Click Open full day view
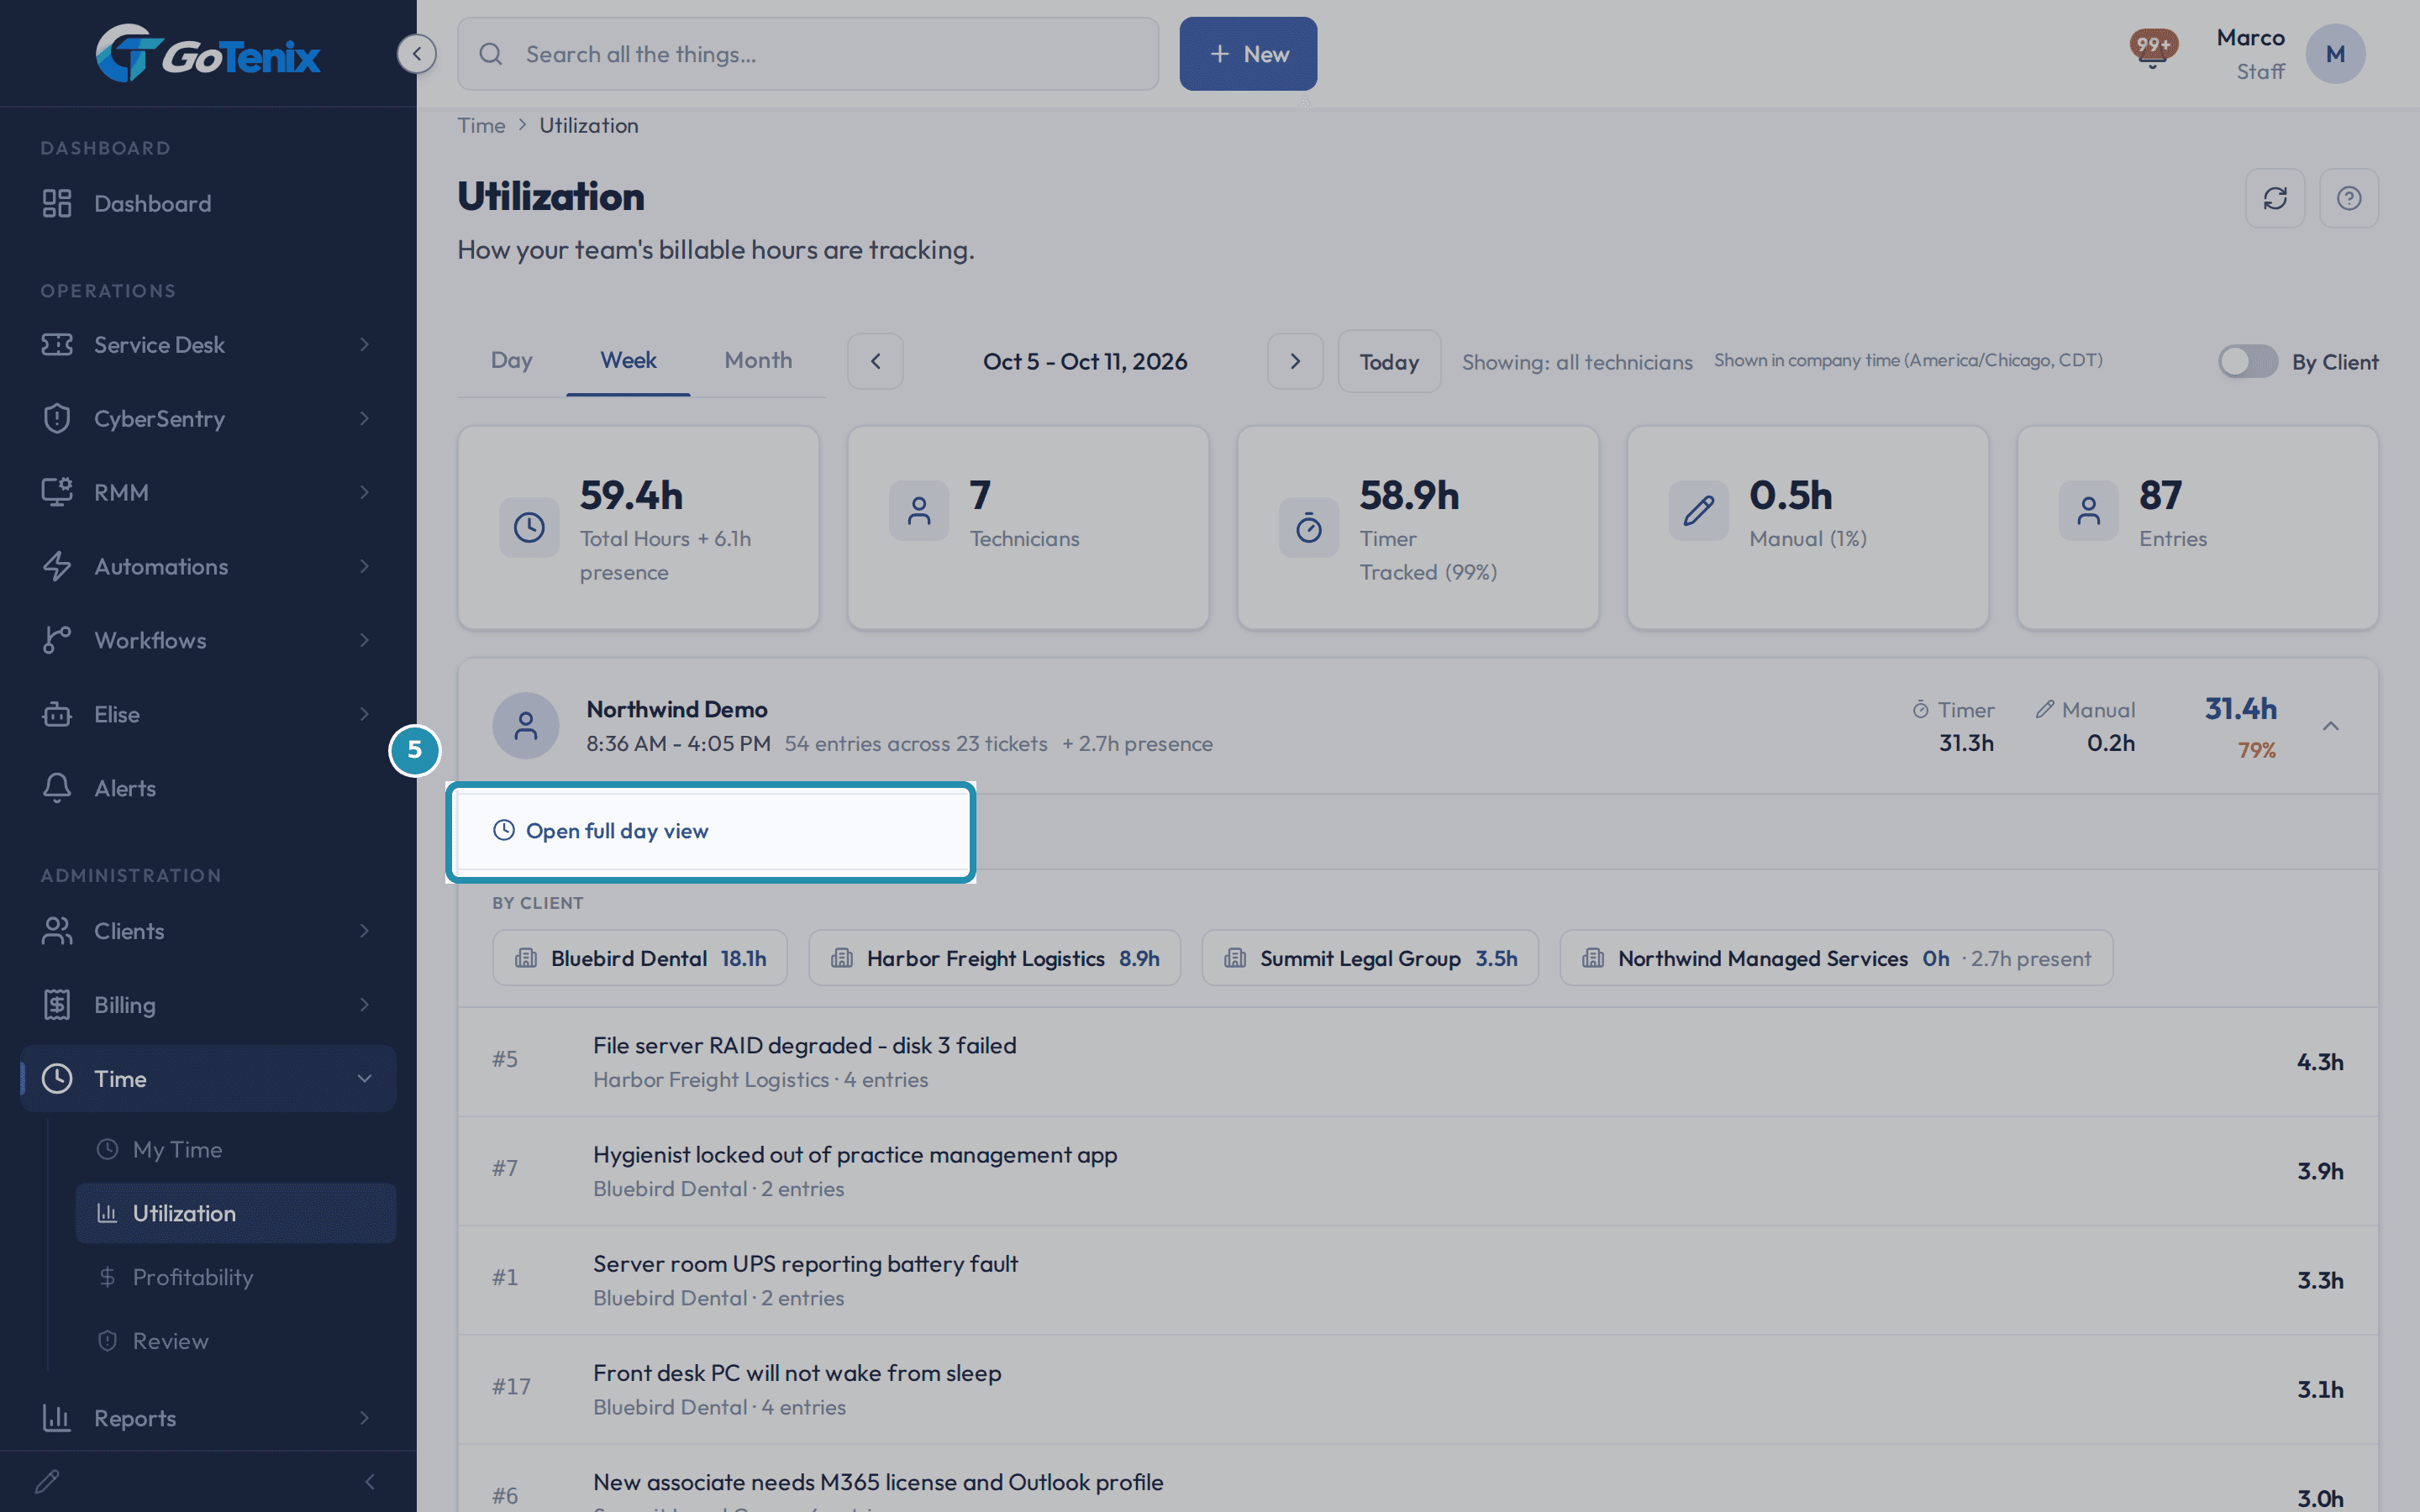The width and height of the screenshot is (2420, 1512). pyautogui.click(x=602, y=831)
